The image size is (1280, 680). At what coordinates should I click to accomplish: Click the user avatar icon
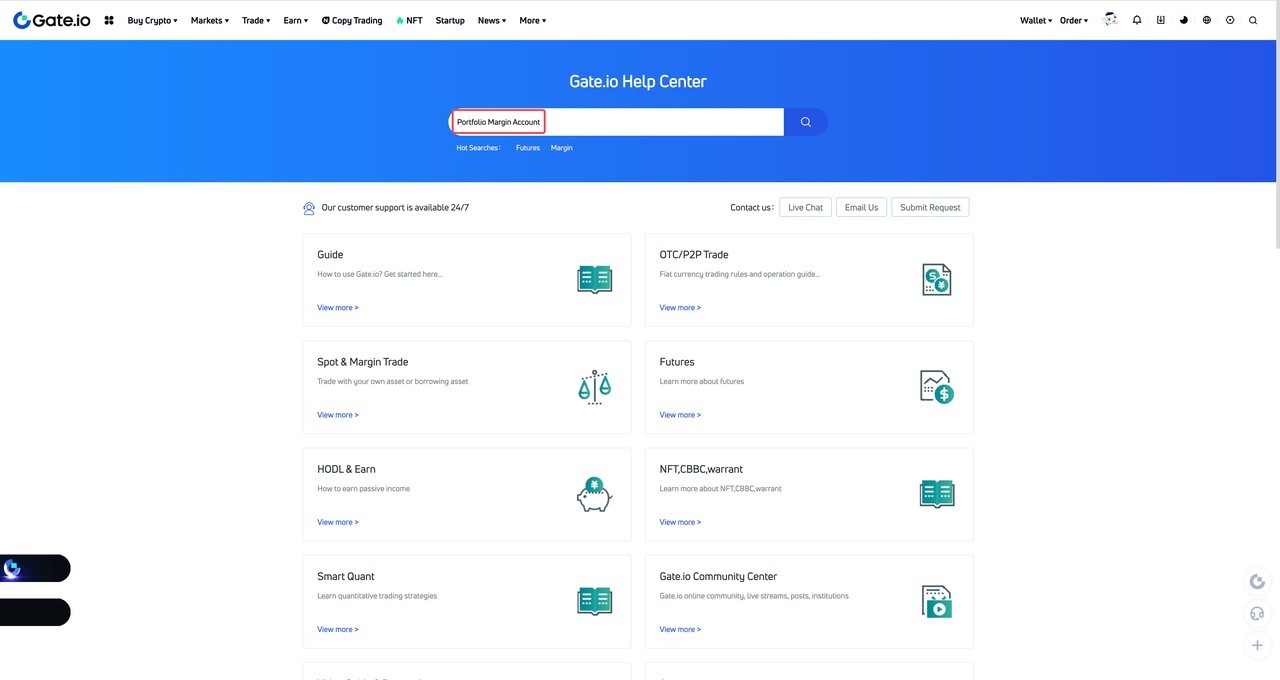tap(1110, 20)
